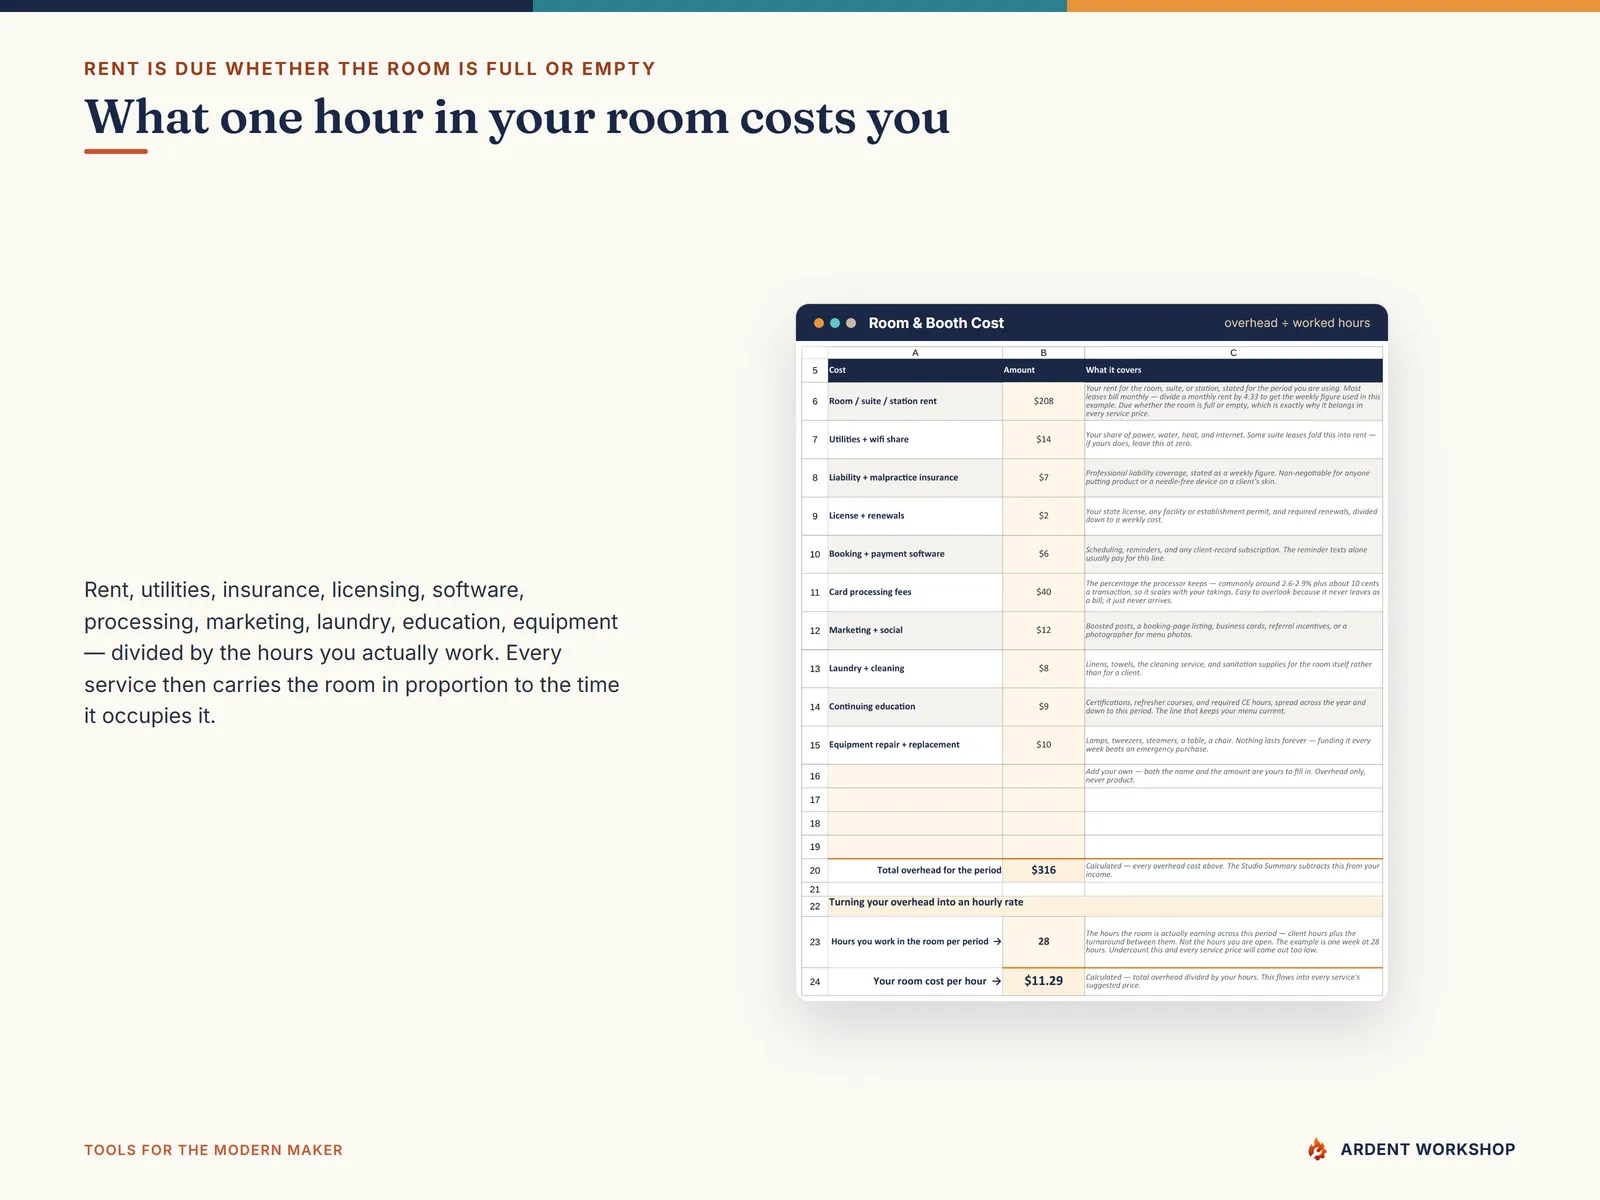Select the $2 amount cell
The width and height of the screenshot is (1600, 1200).
click(x=1043, y=516)
